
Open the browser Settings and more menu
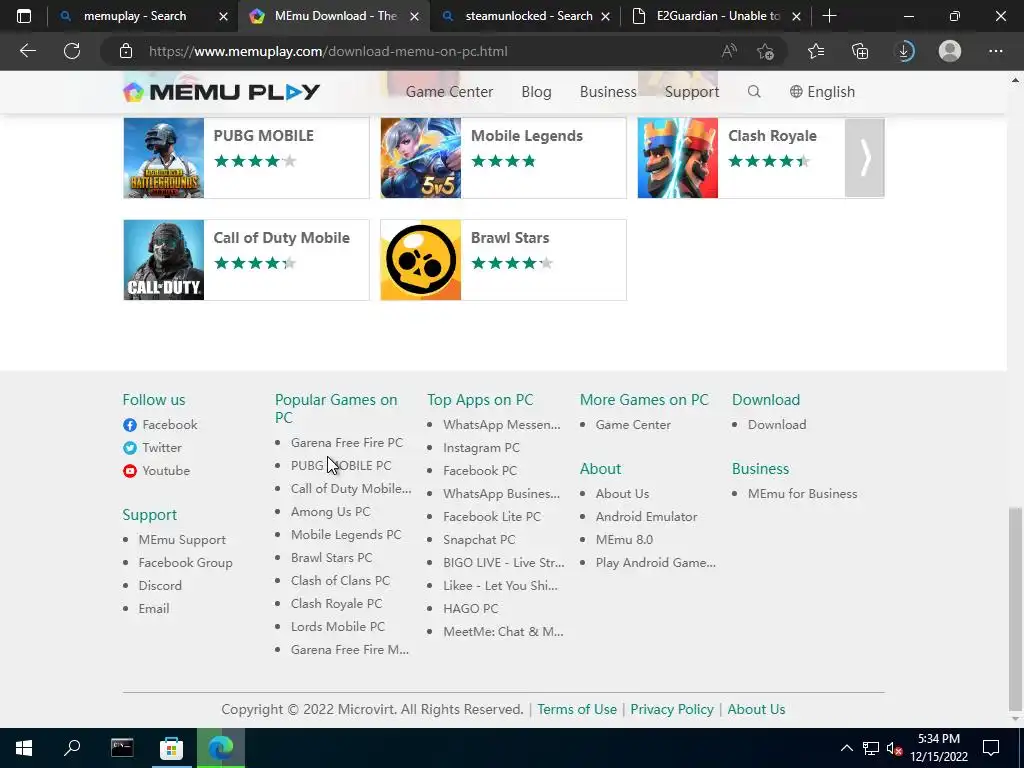click(995, 51)
